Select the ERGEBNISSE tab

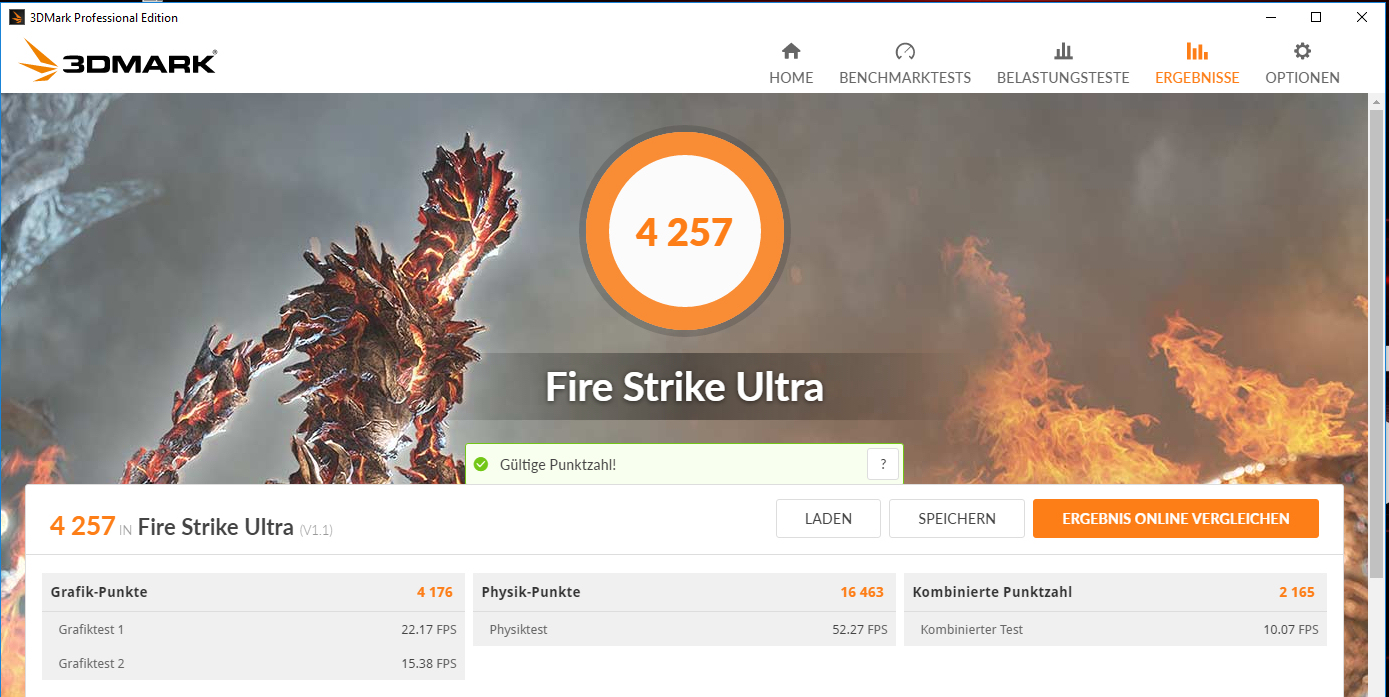point(1197,63)
